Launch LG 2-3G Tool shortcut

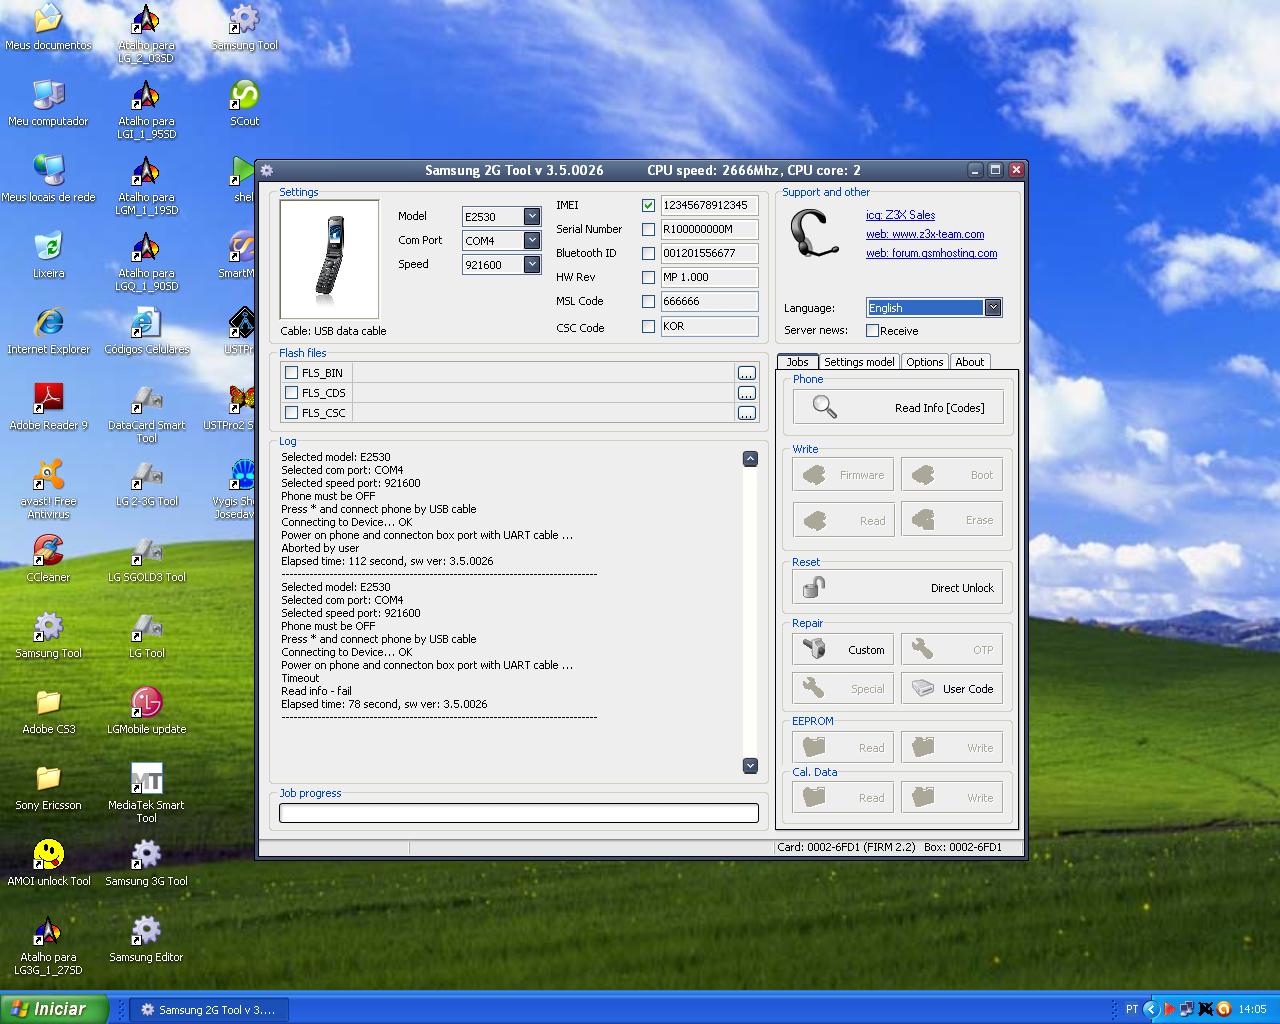[x=146, y=483]
